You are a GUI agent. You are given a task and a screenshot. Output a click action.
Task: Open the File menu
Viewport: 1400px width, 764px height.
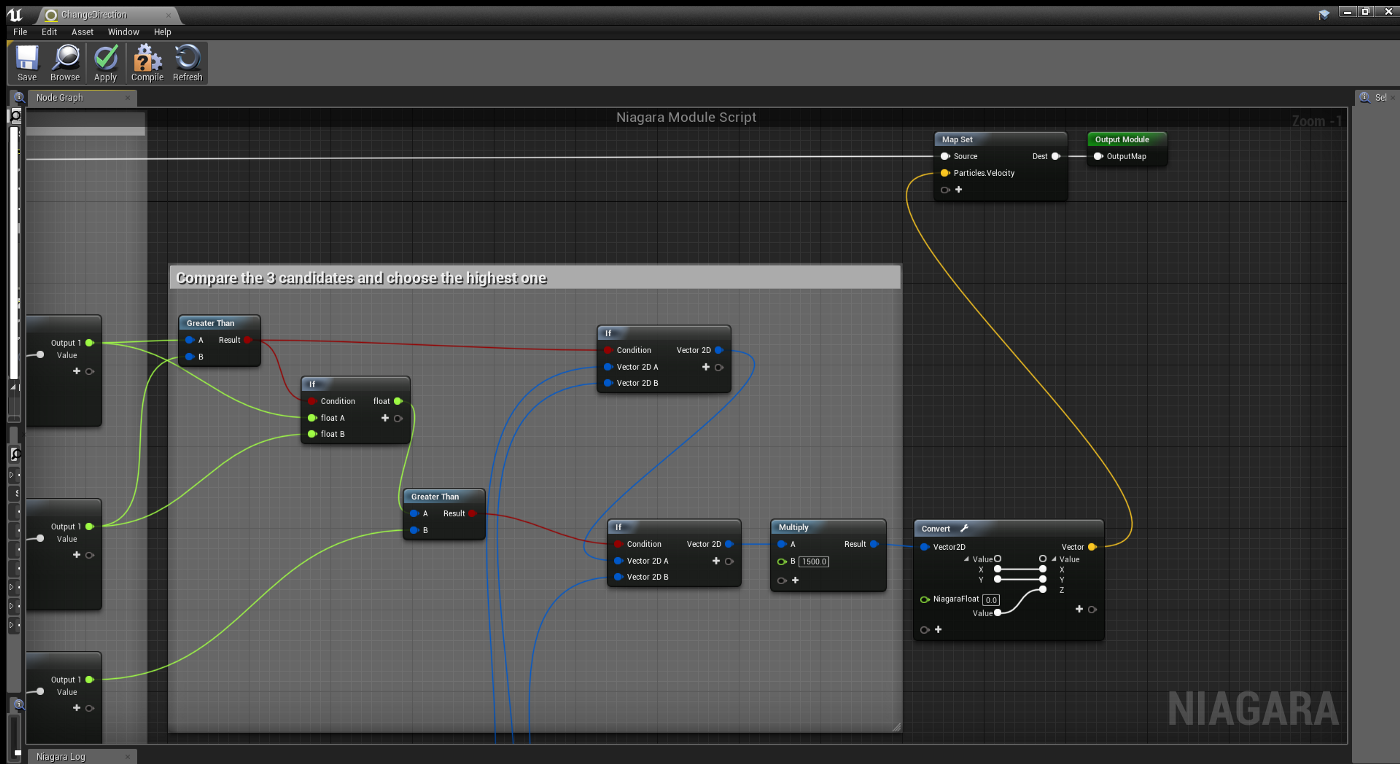[x=20, y=32]
